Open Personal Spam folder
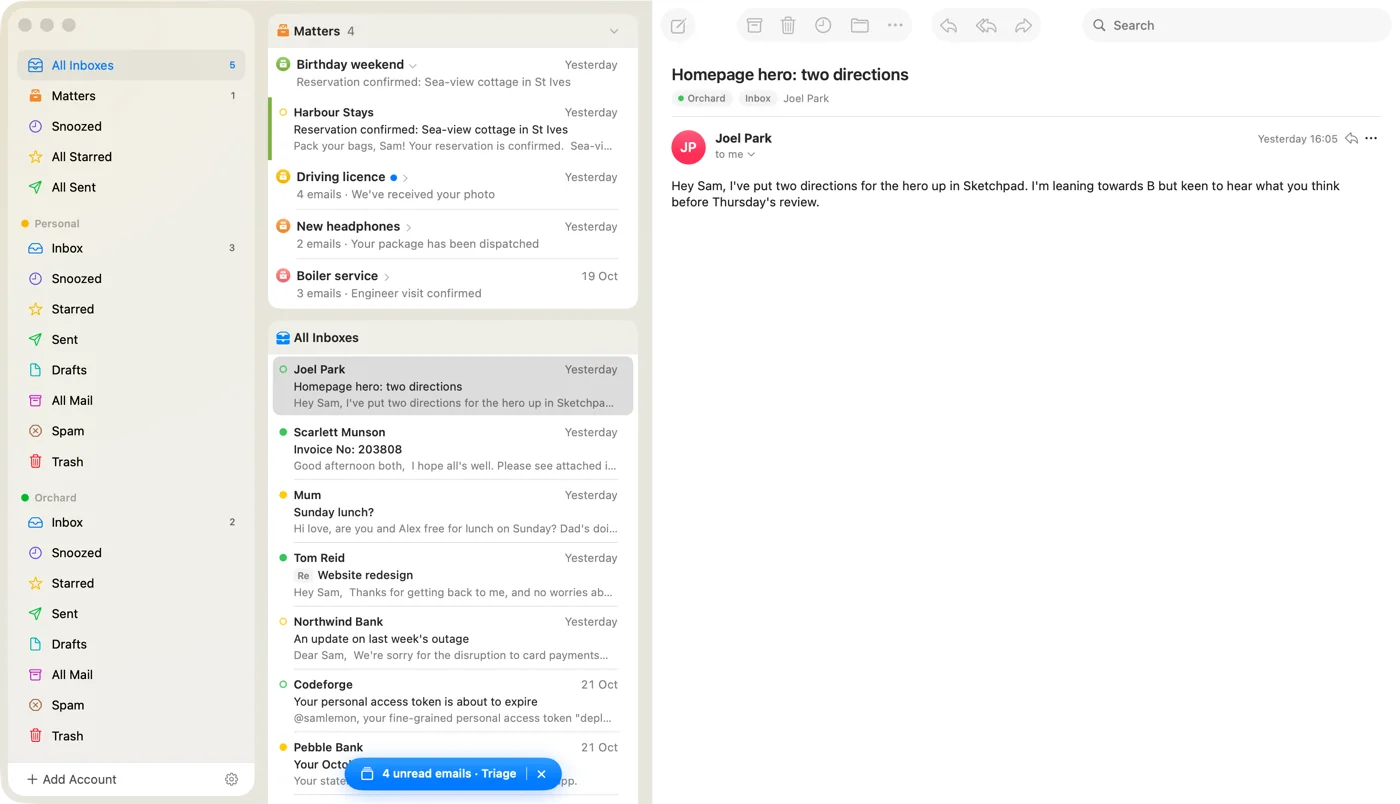This screenshot has width=1400, height=804. tap(131, 431)
